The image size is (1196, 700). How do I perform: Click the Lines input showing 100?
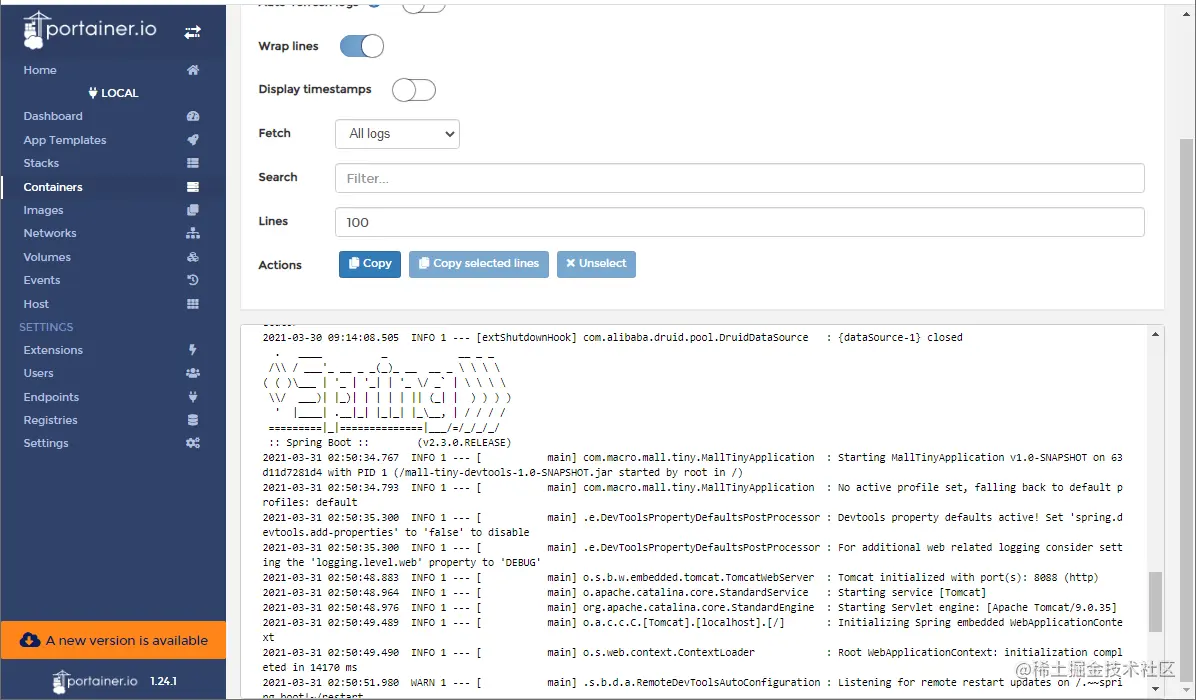point(739,222)
